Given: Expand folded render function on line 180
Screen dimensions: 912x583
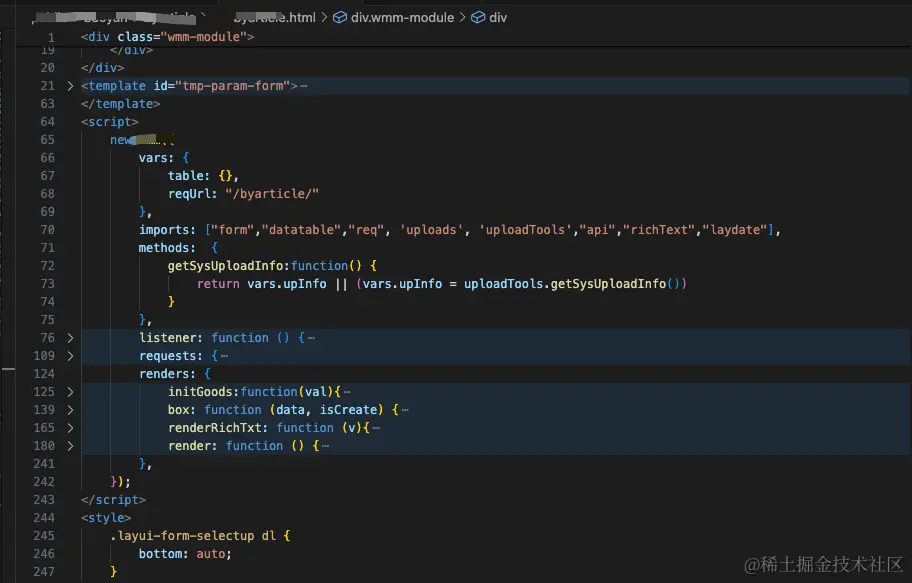Looking at the screenshot, I should tap(70, 446).
